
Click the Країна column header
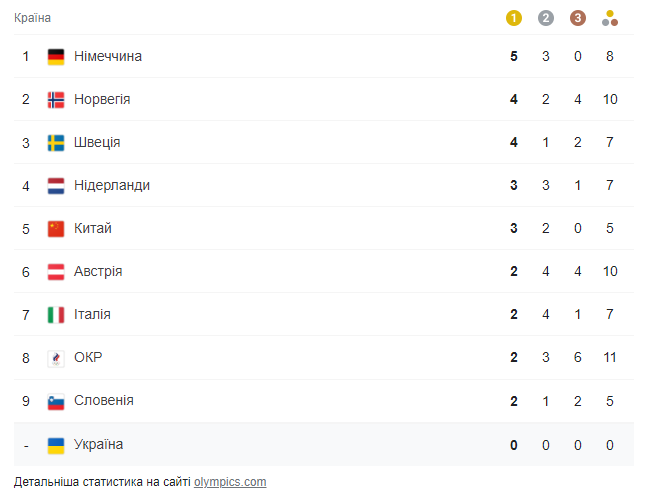point(33,18)
